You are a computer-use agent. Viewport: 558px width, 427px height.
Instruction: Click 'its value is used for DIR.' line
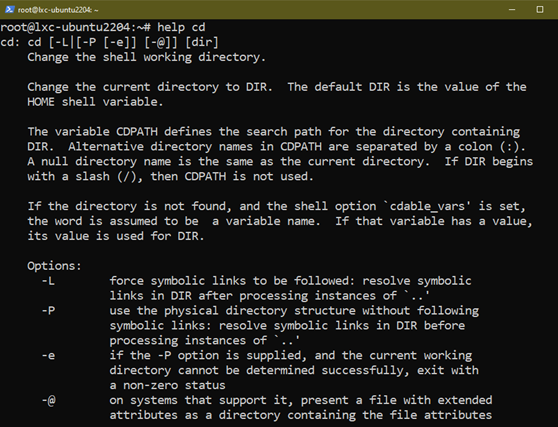(x=116, y=236)
